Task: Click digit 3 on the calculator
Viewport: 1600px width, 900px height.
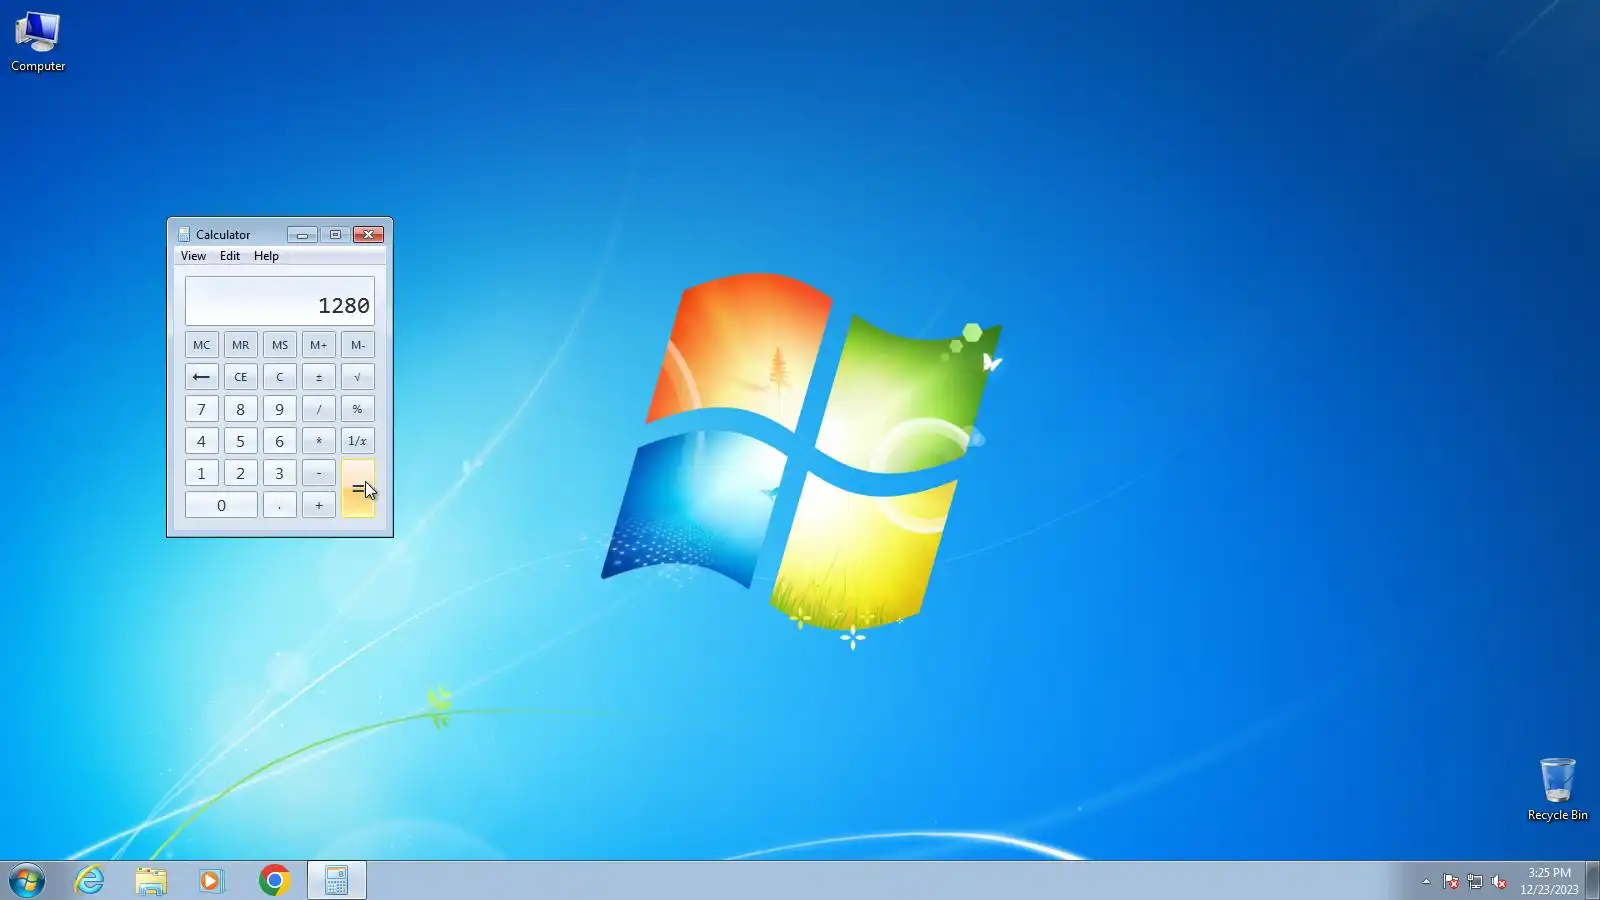Action: [280, 473]
